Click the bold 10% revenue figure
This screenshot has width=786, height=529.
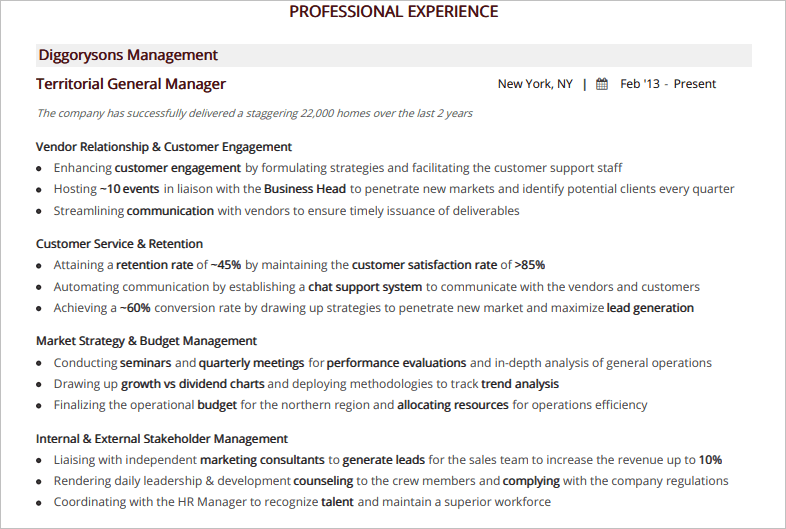tap(710, 460)
